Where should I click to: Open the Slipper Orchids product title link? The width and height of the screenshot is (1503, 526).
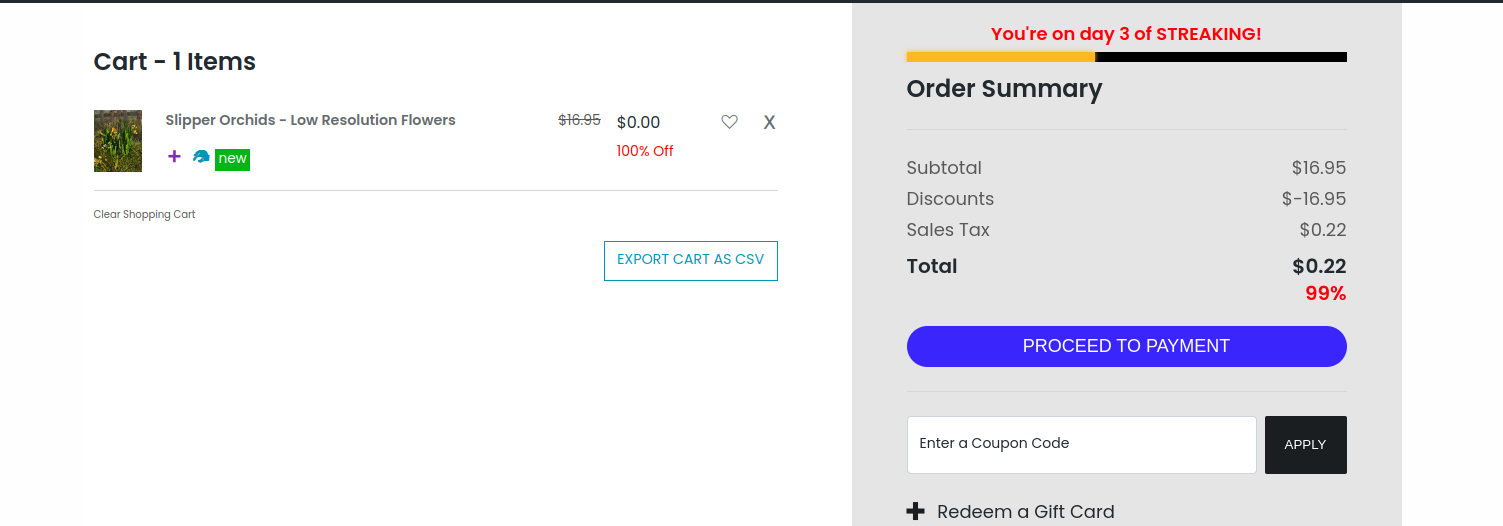click(x=310, y=120)
